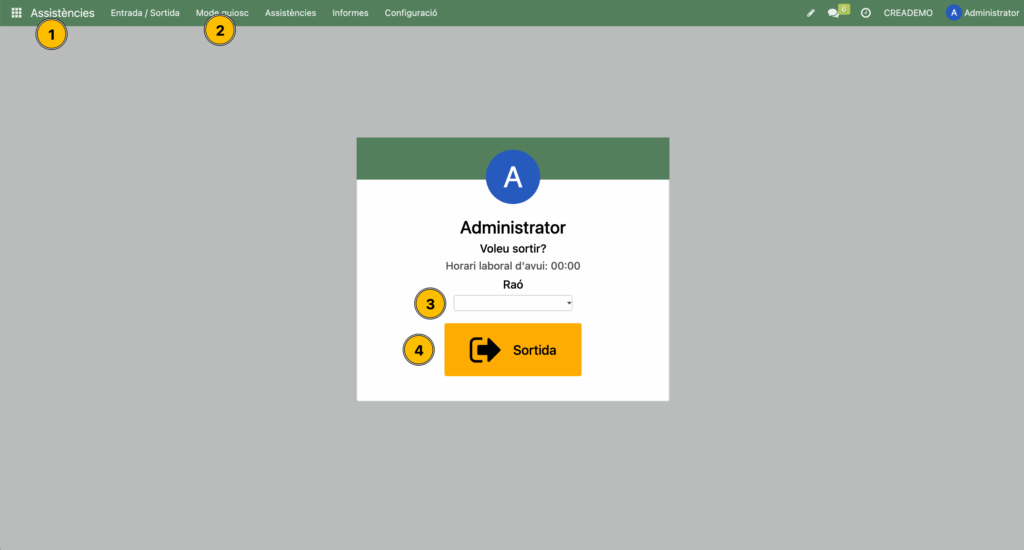Expand the Raó reason dropdown
Image resolution: width=1024 pixels, height=550 pixels.
(x=513, y=303)
